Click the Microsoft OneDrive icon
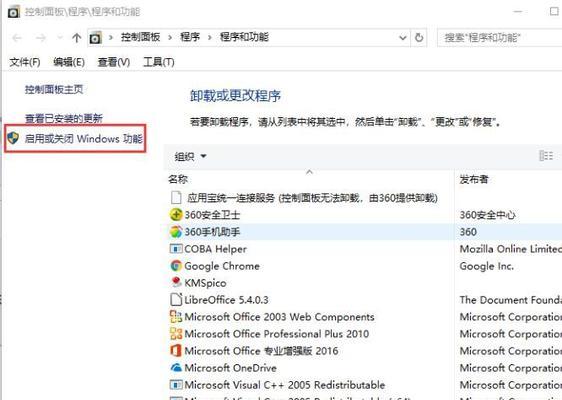Image resolution: width=562 pixels, height=400 pixels. coord(176,368)
